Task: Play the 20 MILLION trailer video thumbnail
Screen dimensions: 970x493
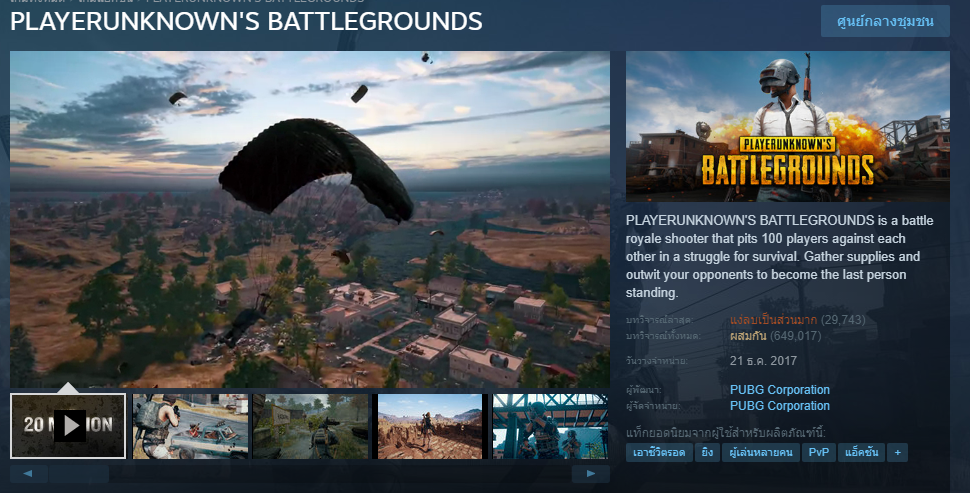Action: (68, 426)
